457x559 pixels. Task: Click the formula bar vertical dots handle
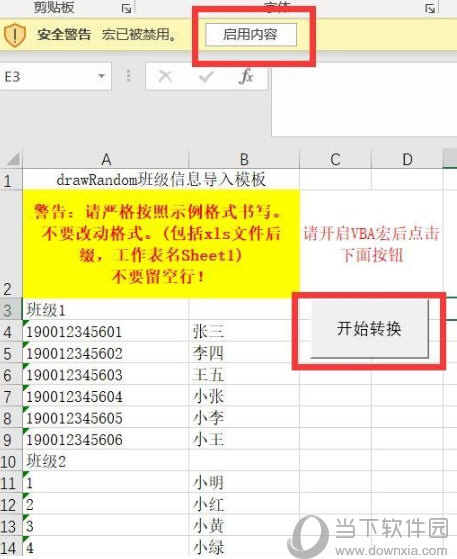click(129, 76)
